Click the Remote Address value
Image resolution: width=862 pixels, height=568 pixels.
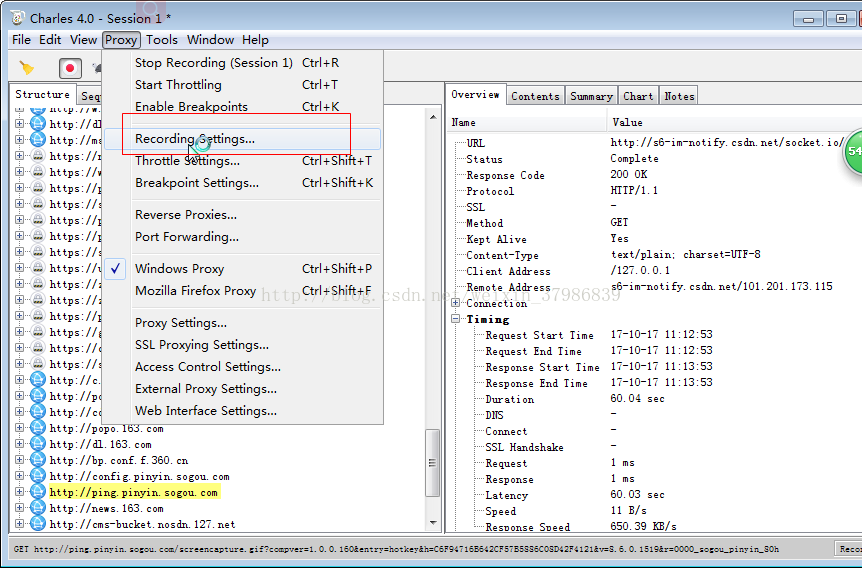tap(721, 286)
